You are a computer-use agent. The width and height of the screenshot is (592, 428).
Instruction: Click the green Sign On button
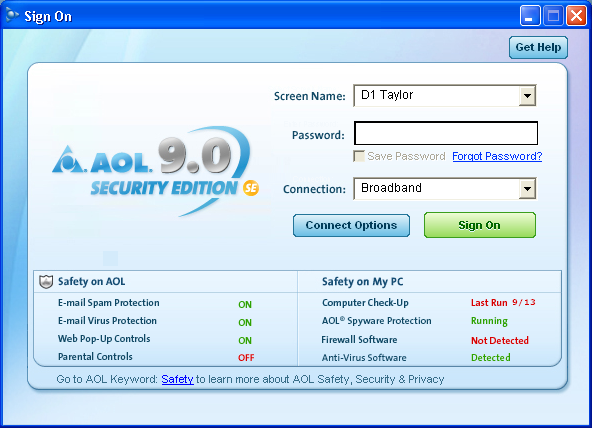click(479, 225)
